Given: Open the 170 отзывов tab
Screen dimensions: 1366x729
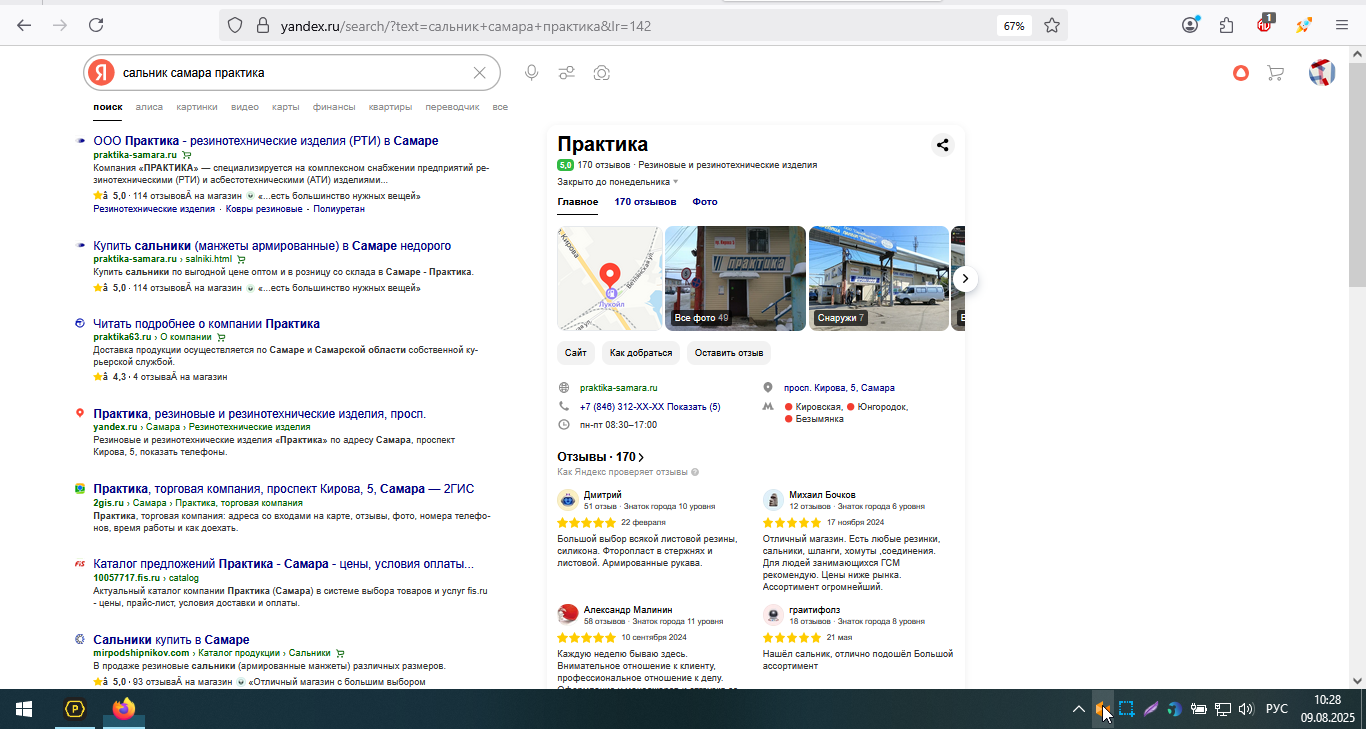Looking at the screenshot, I should (645, 202).
